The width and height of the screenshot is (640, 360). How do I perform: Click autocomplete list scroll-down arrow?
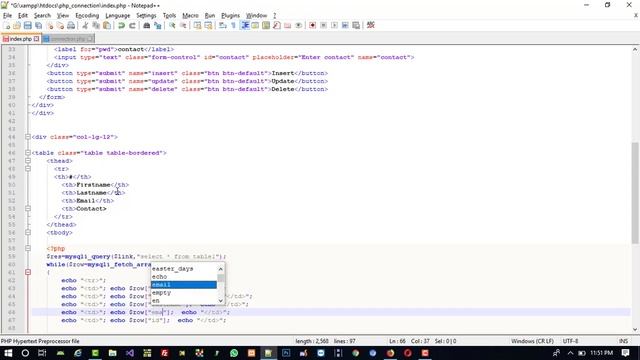(221, 301)
